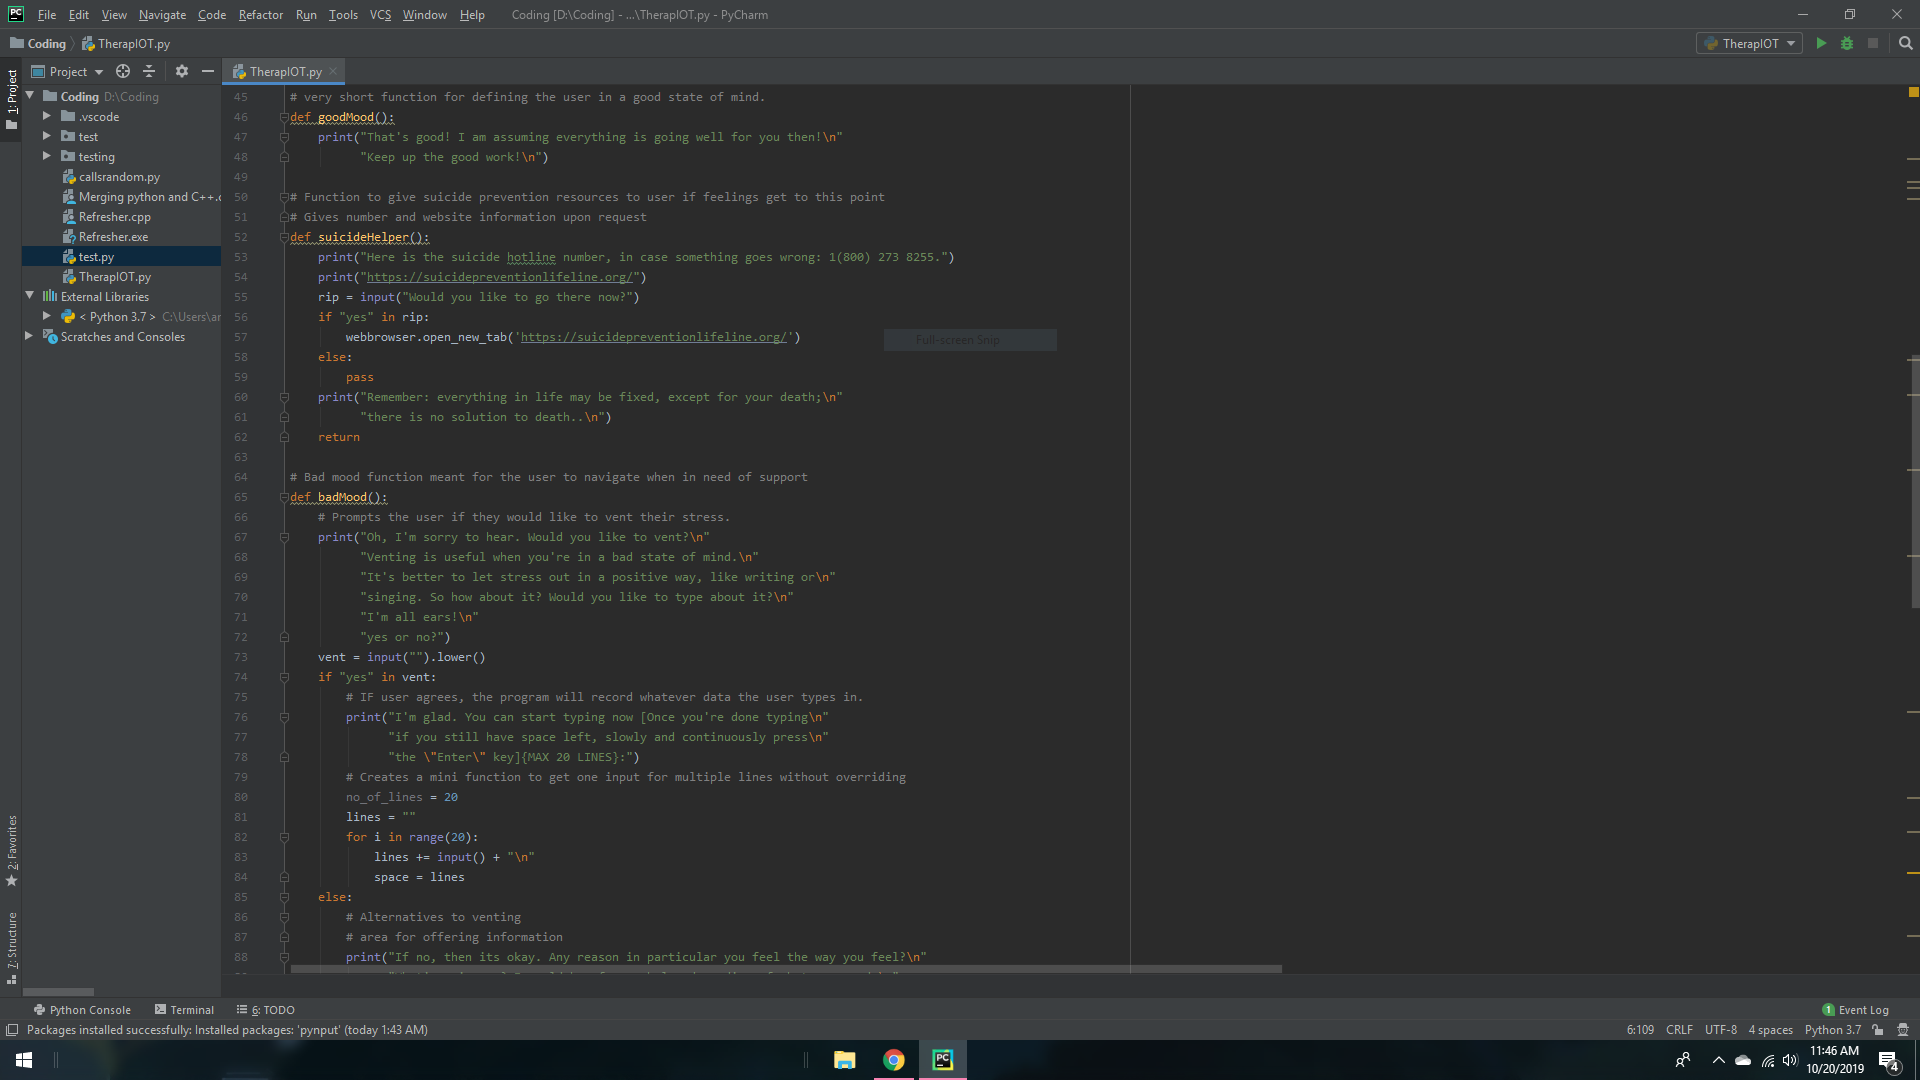
Task: Open the Refactor menu
Action: coord(260,15)
